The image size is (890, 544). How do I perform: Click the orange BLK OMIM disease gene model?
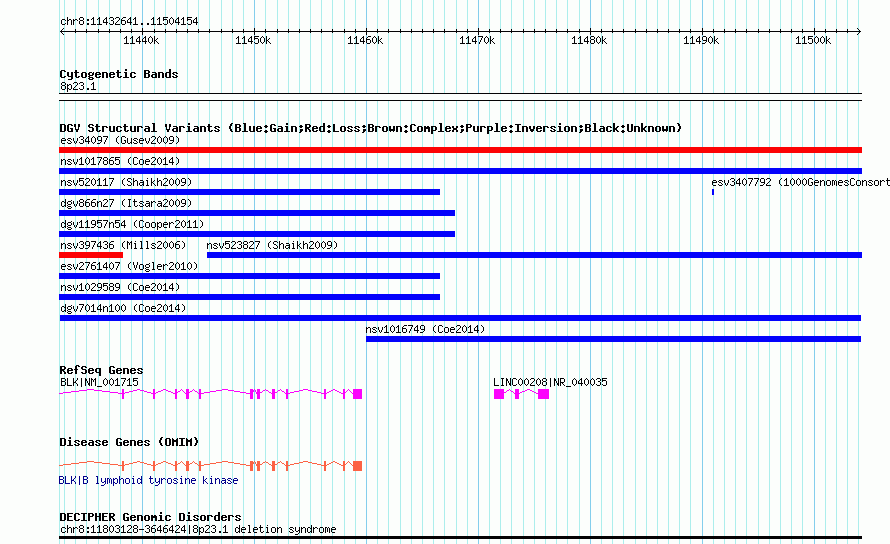pyautogui.click(x=211, y=466)
